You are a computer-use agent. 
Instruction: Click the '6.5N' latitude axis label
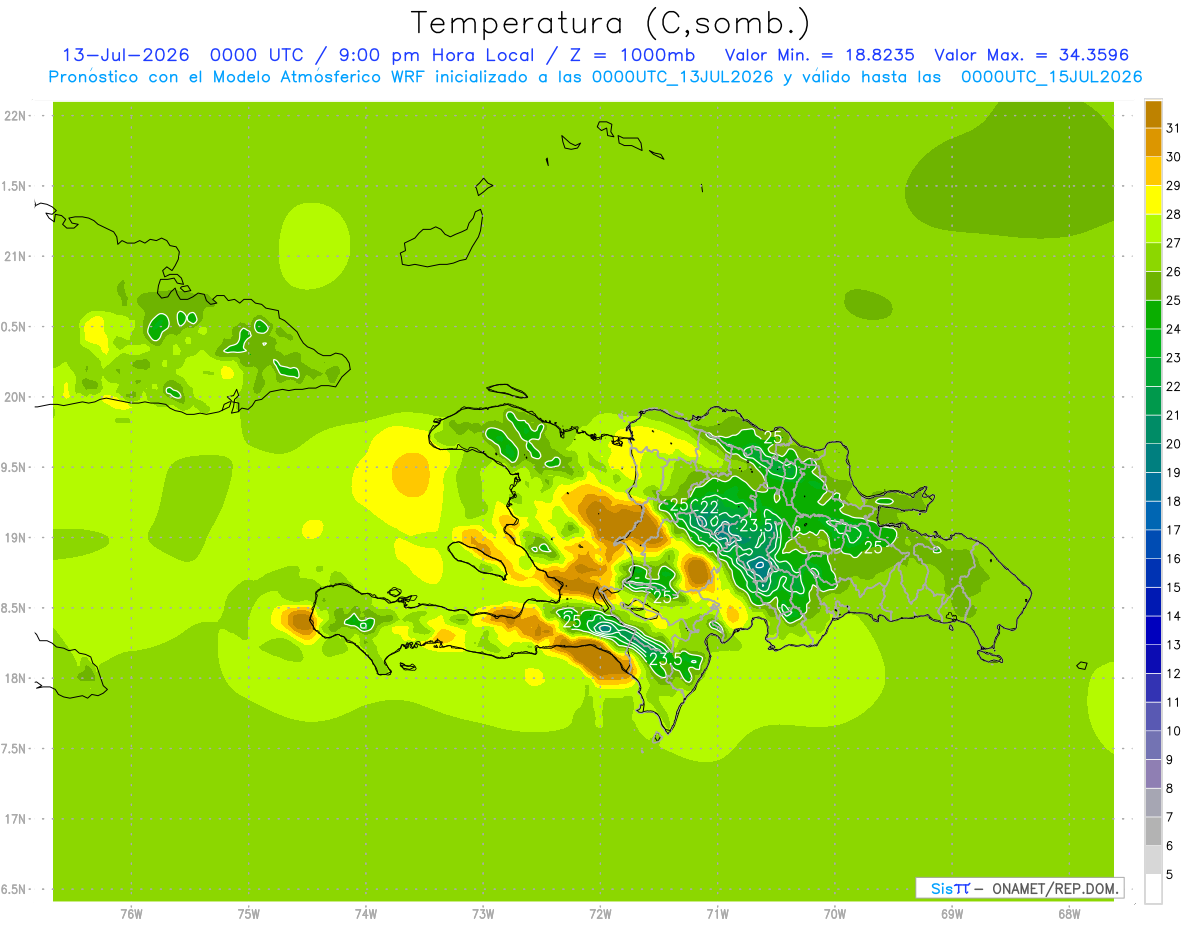pyautogui.click(x=15, y=890)
